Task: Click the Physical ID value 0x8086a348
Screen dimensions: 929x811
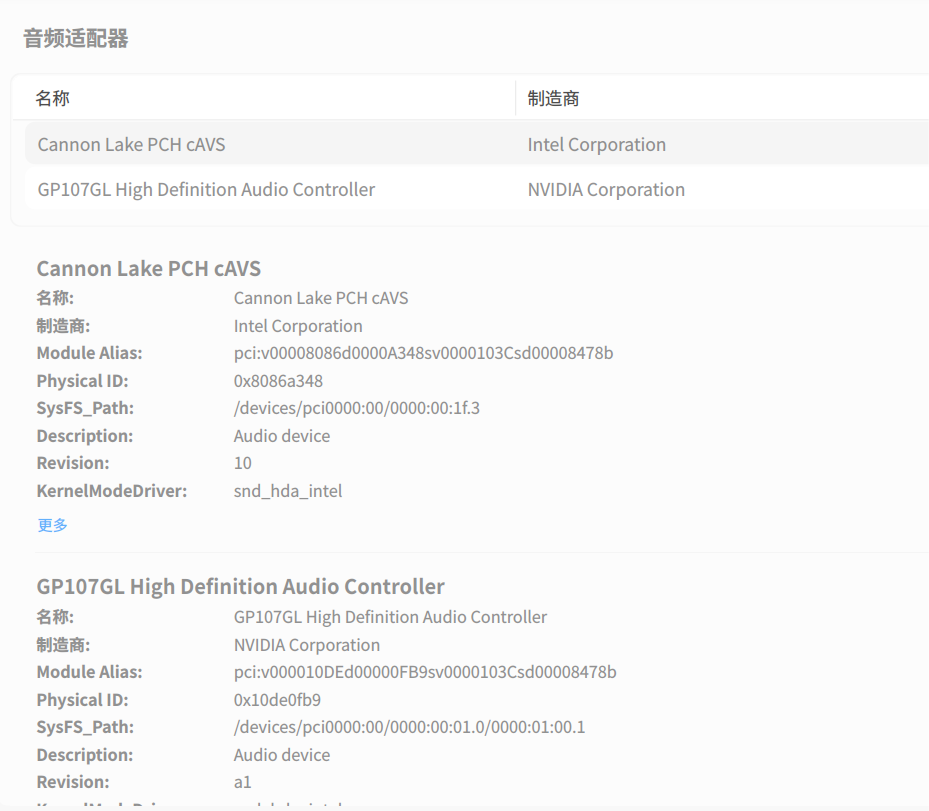Action: tap(278, 381)
